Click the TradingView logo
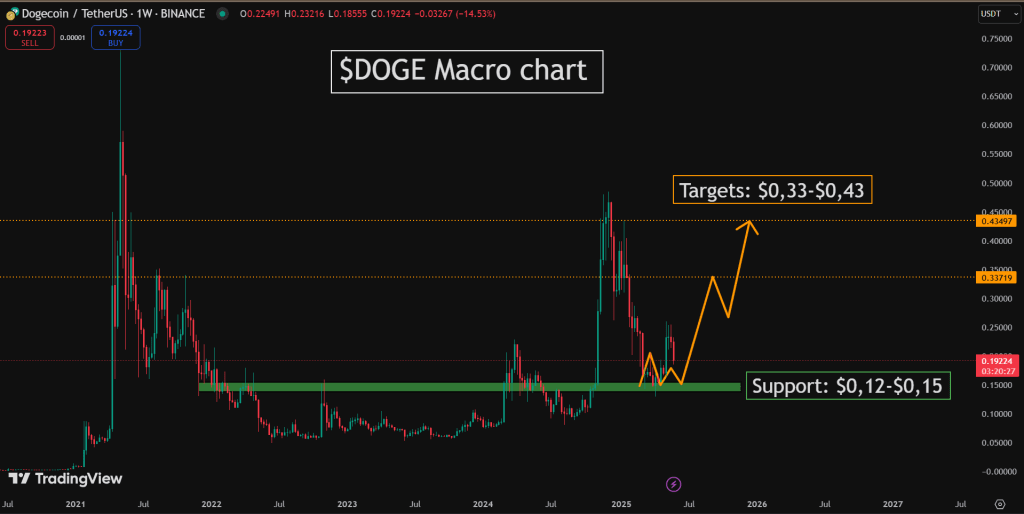The height and width of the screenshot is (514, 1024). (65, 479)
